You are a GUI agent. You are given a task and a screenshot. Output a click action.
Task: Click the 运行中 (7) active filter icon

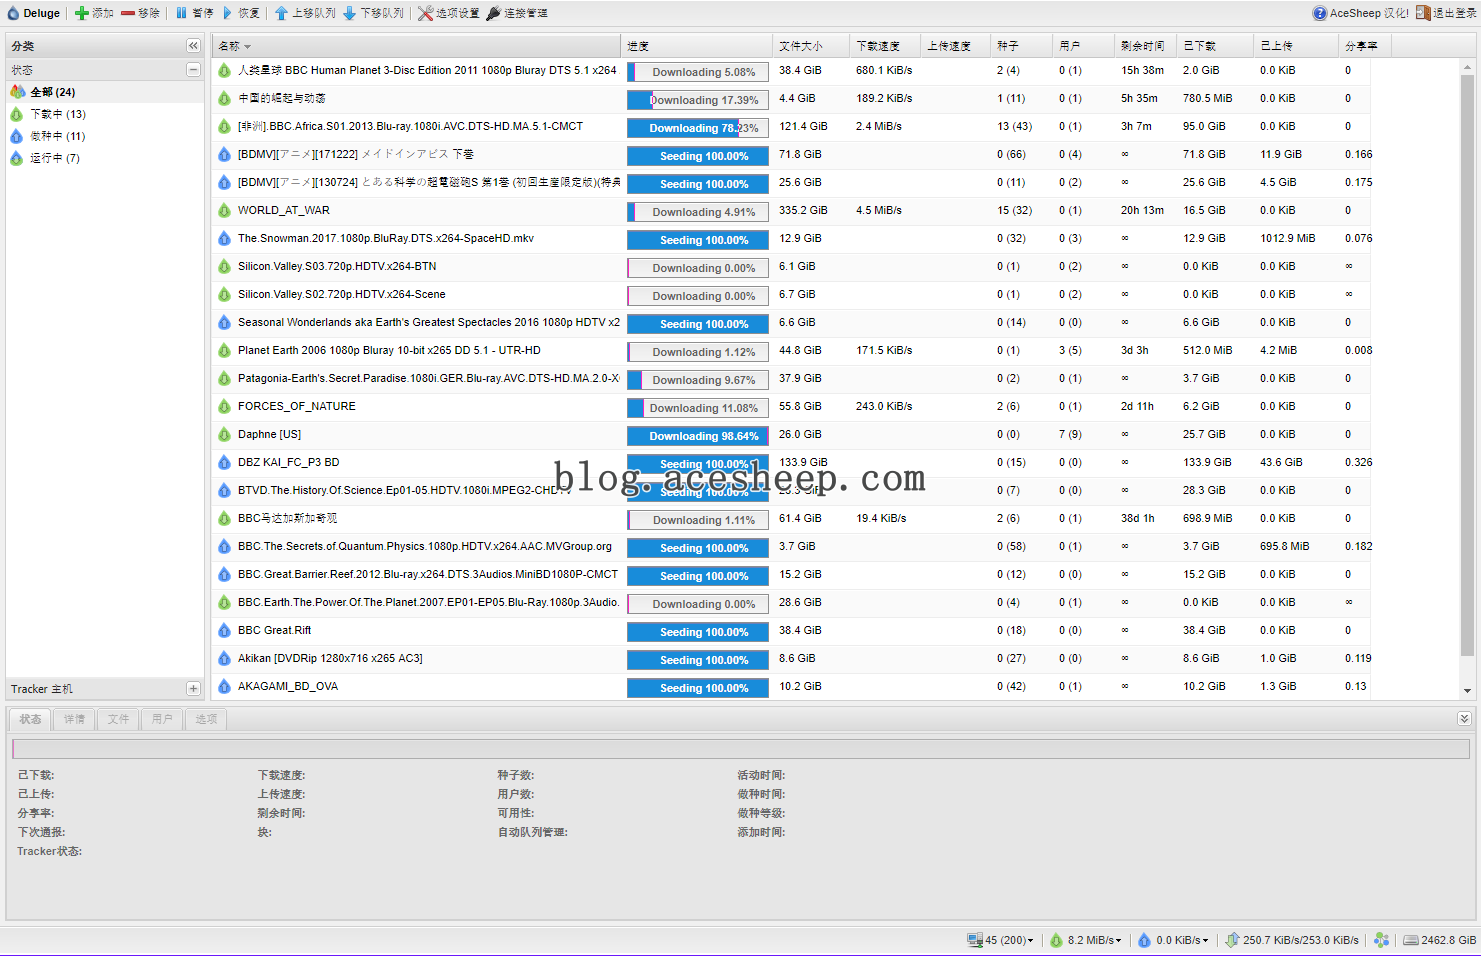coord(17,158)
